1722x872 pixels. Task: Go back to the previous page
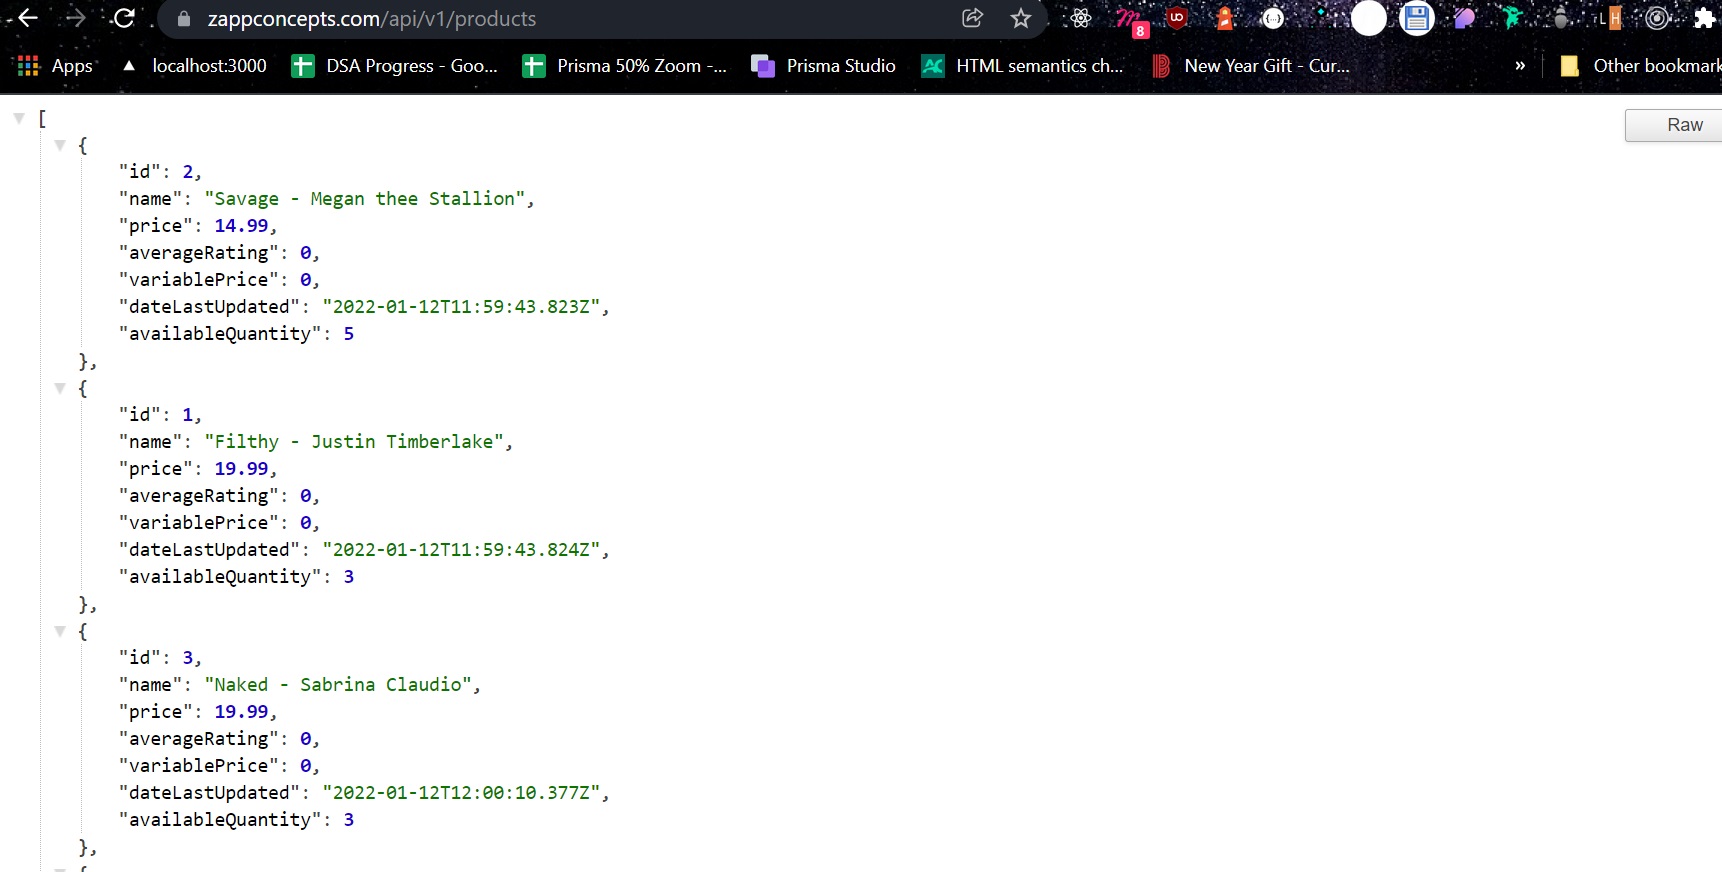tap(27, 18)
